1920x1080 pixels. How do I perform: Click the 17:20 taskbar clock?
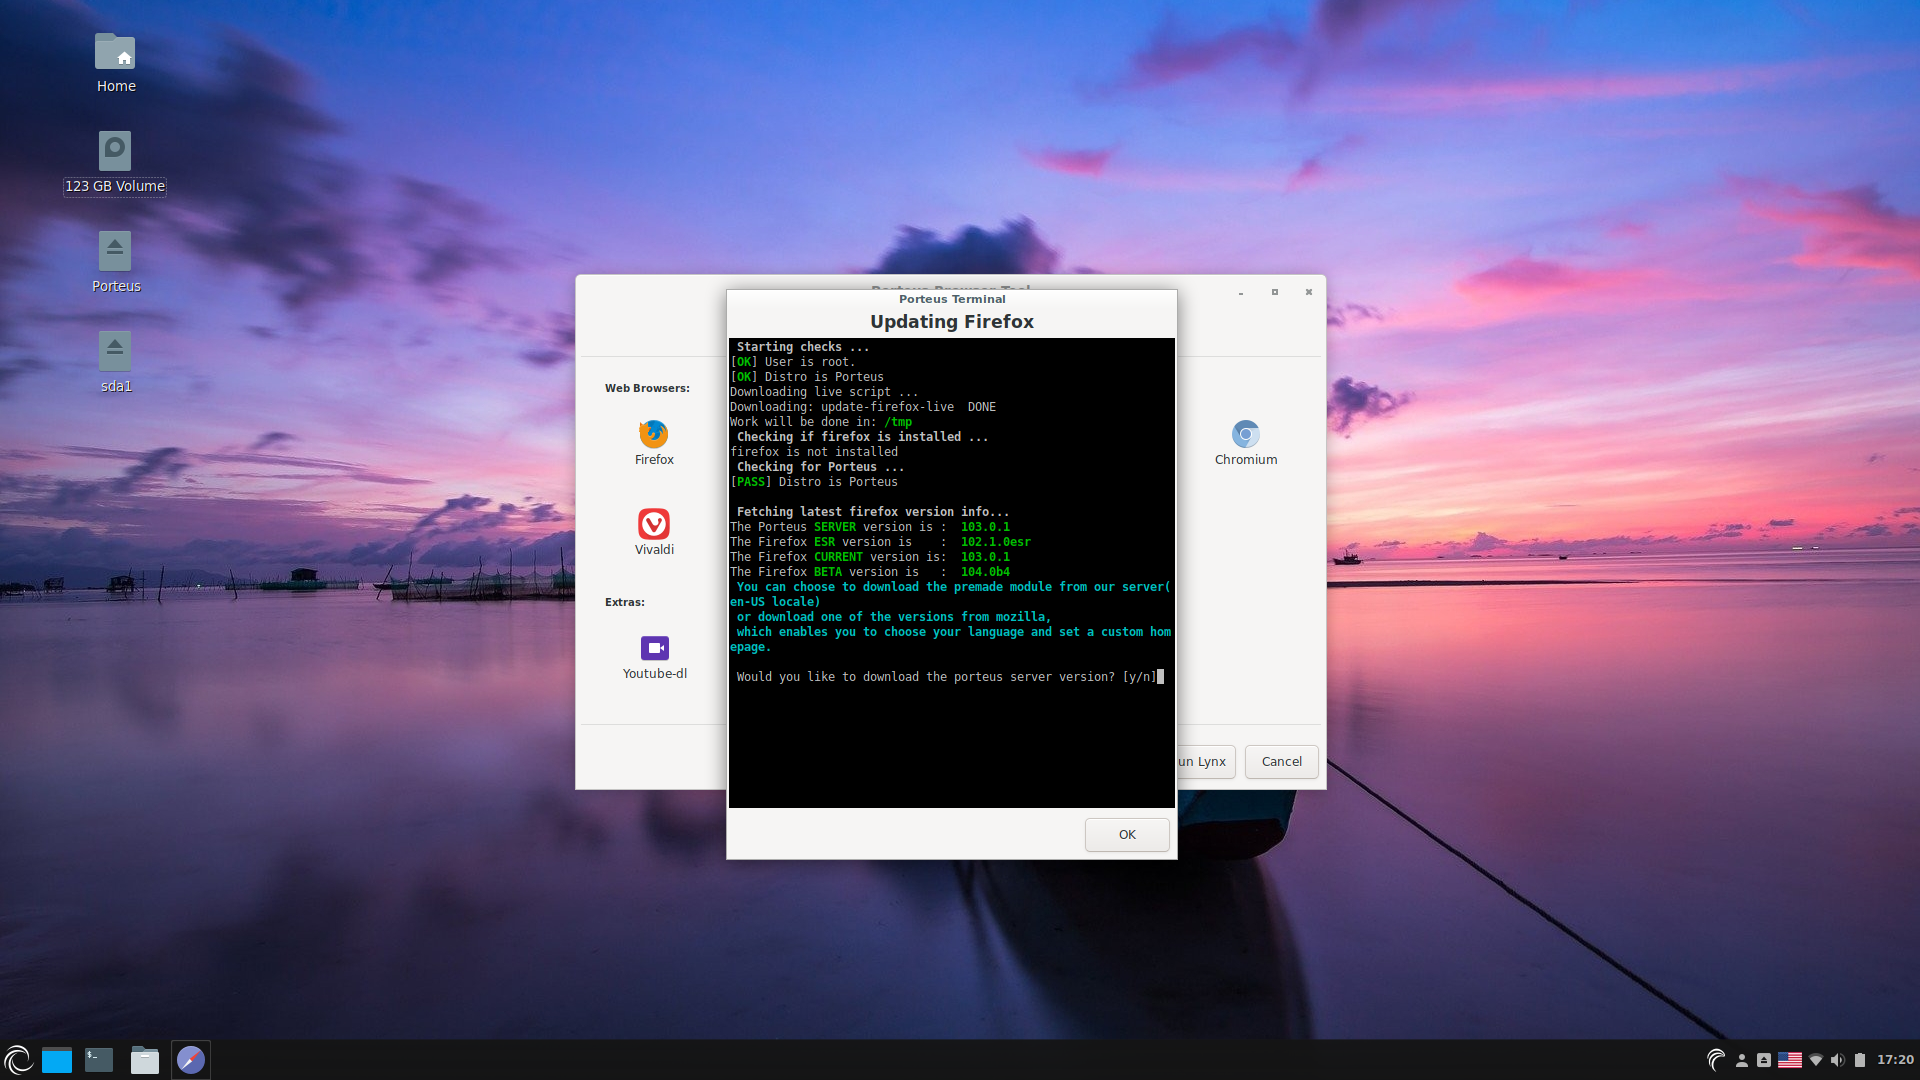[1895, 1060]
